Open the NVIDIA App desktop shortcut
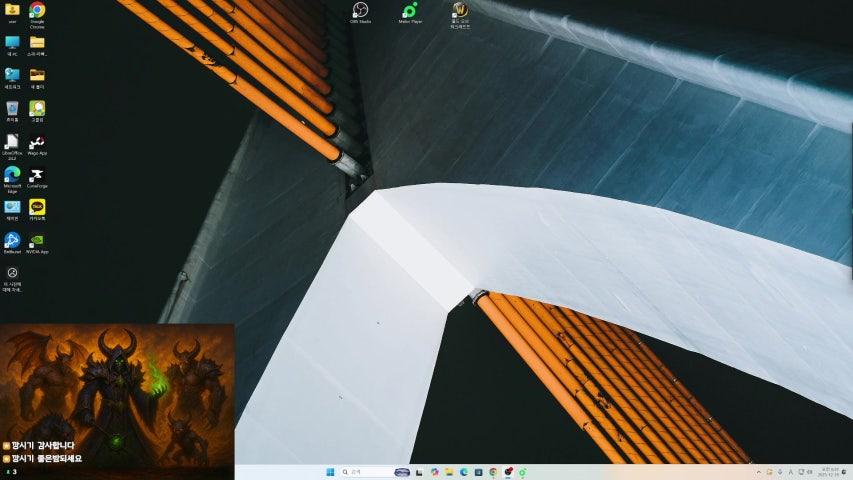This screenshot has width=853, height=480. click(x=37, y=240)
